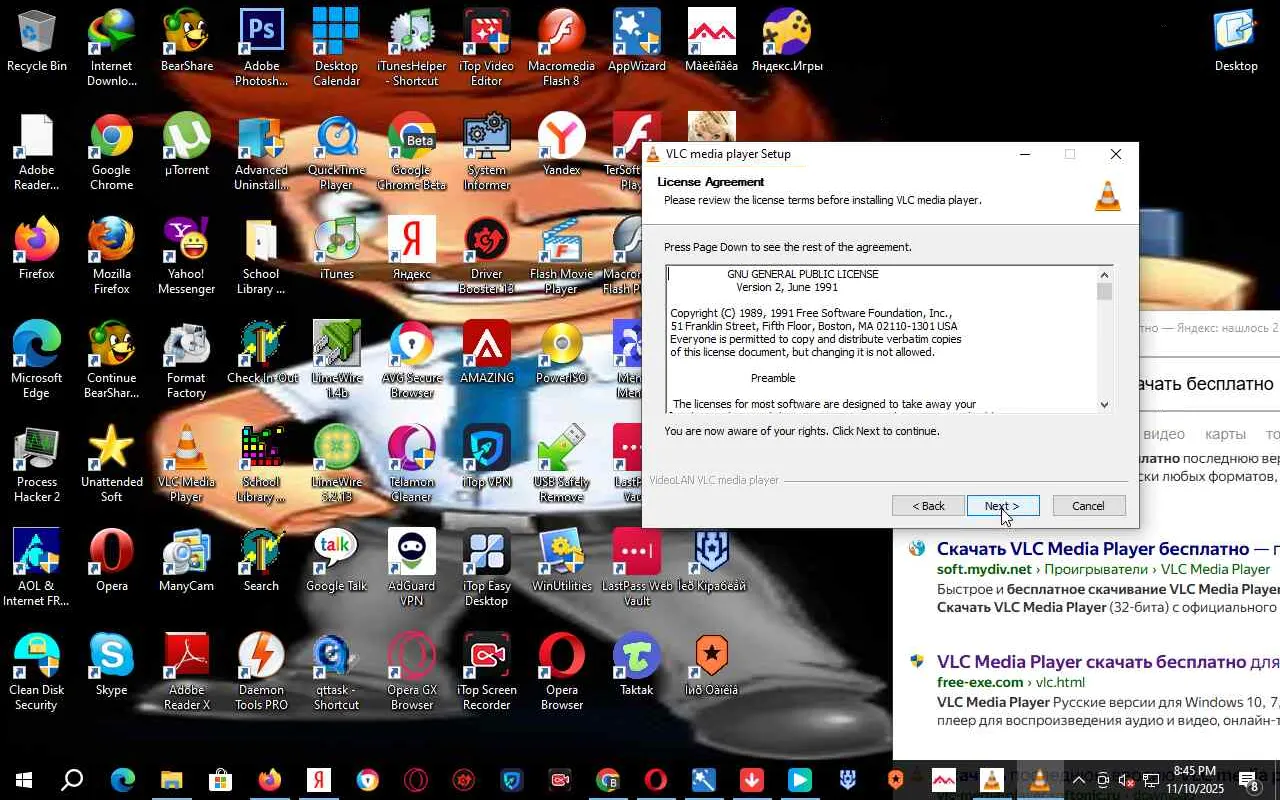
Task: Select the VLC Media Player desktop shortcut
Action: point(187,464)
